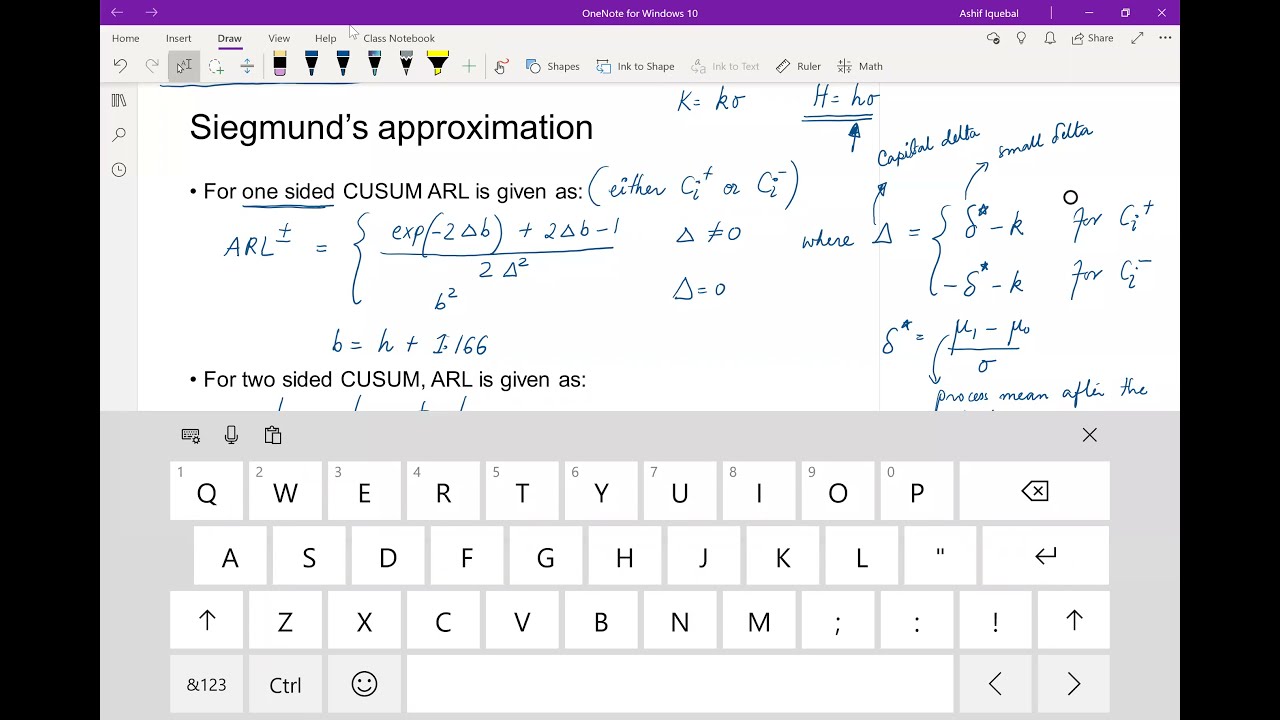Activate the Insert Space tool

pos(247,66)
